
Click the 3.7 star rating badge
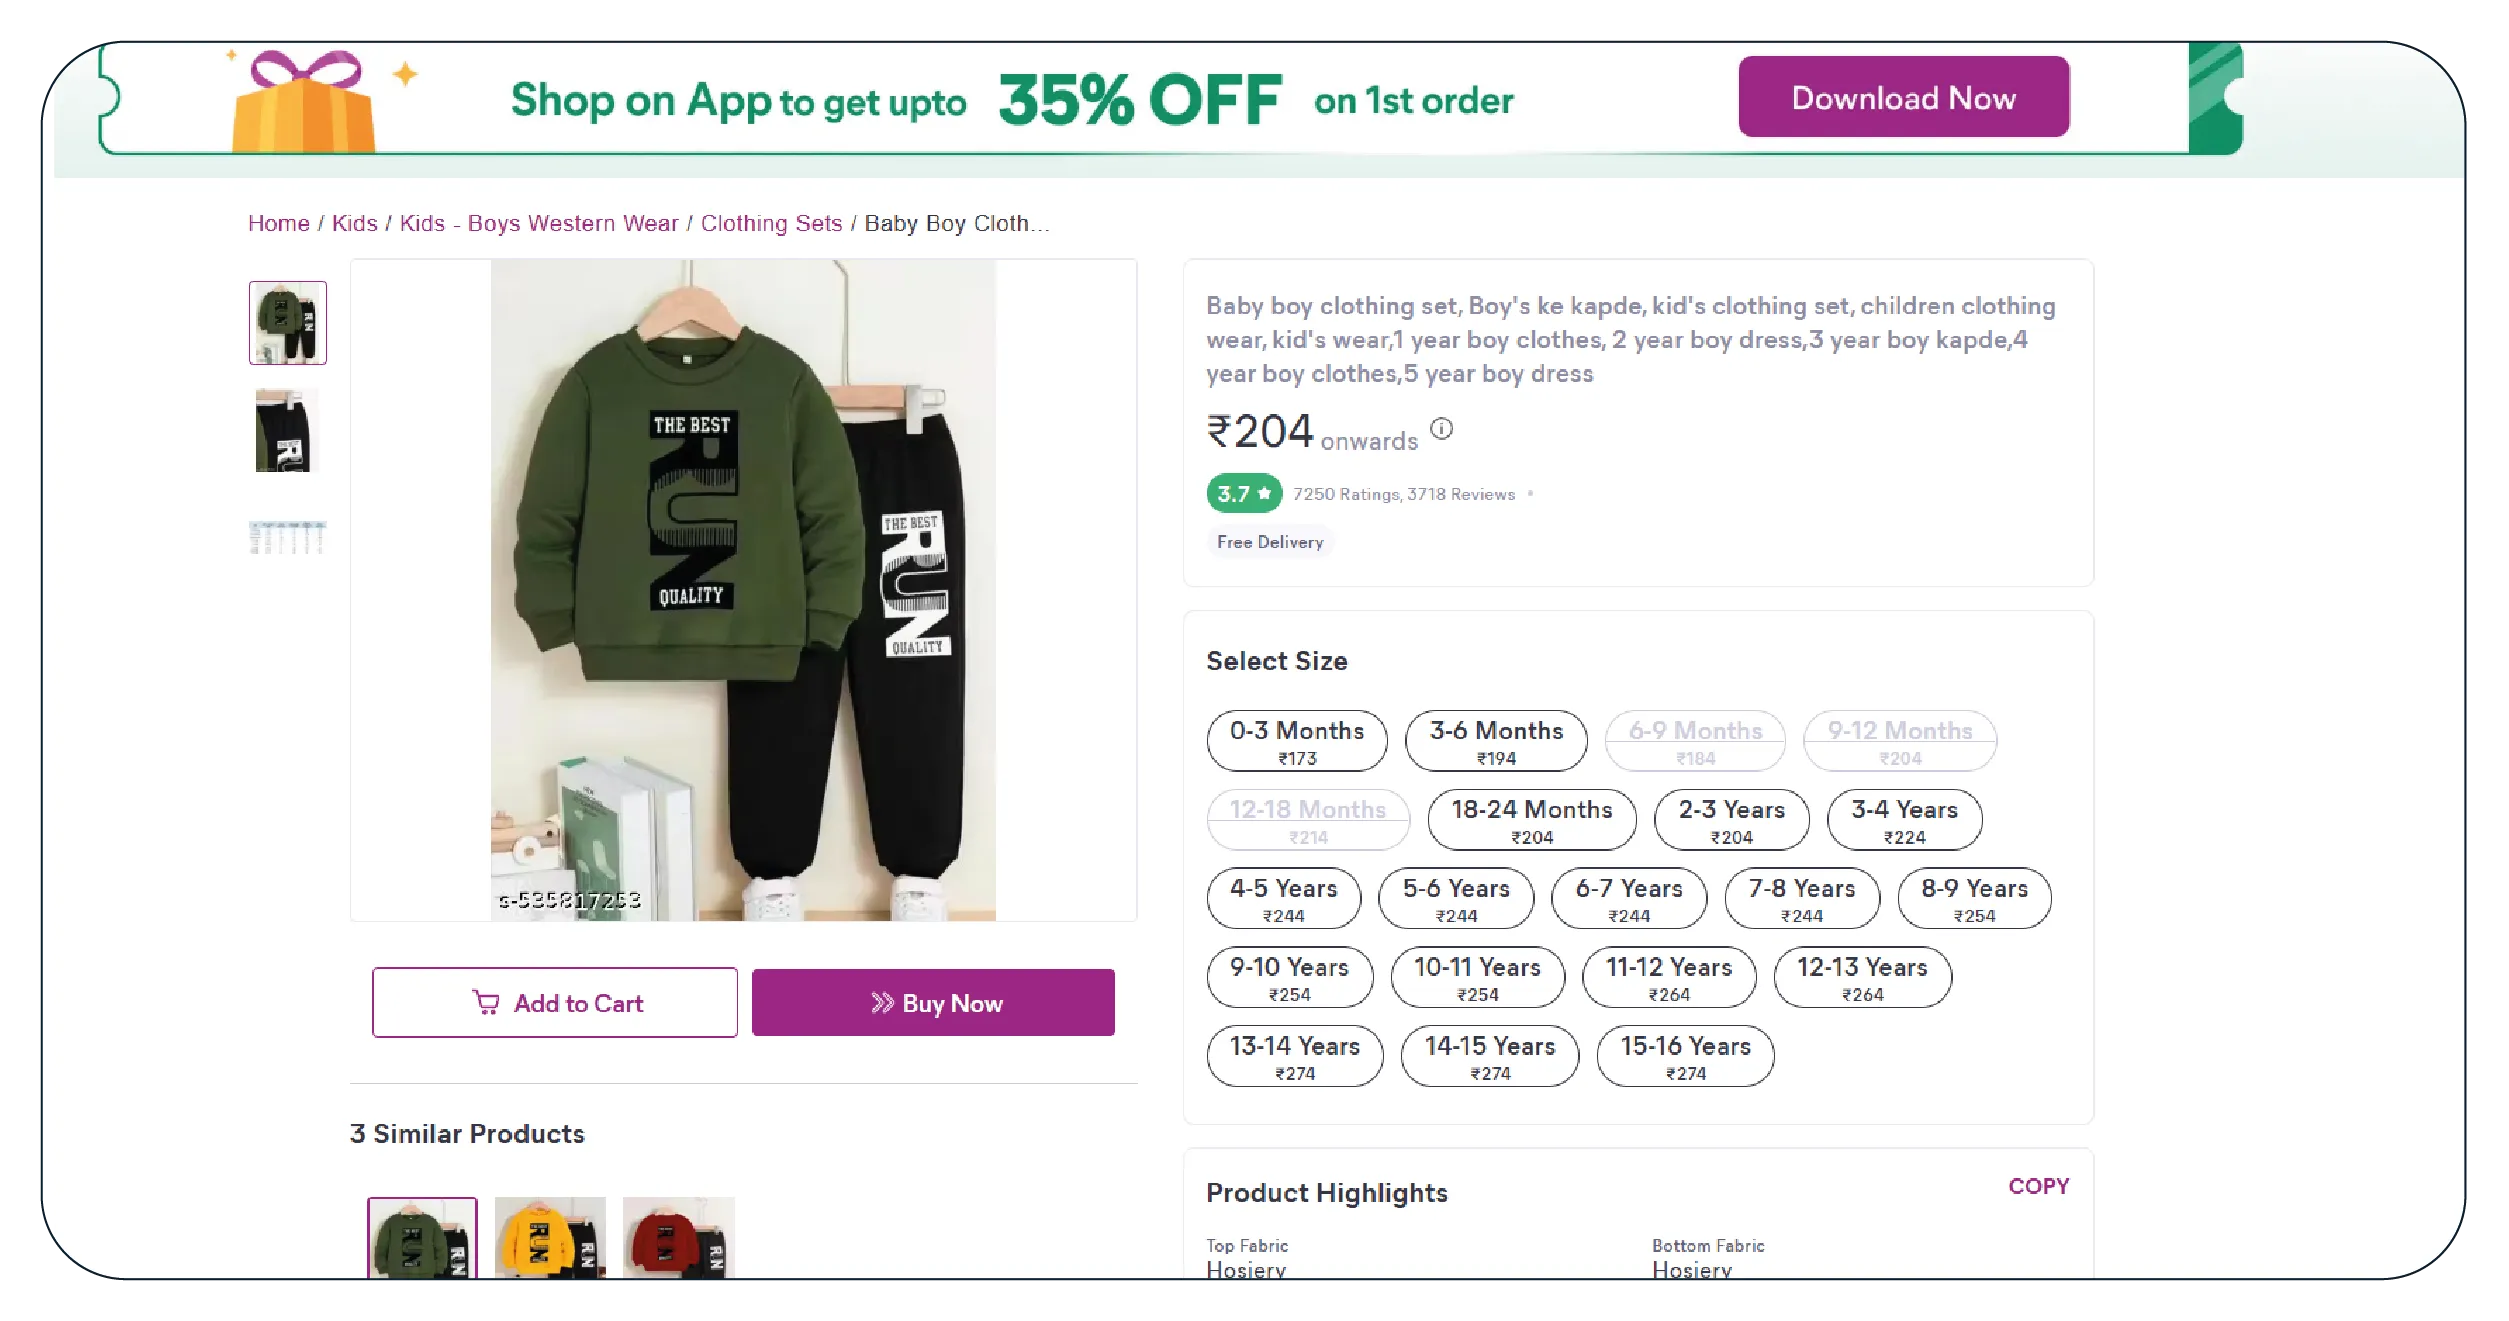tap(1243, 493)
